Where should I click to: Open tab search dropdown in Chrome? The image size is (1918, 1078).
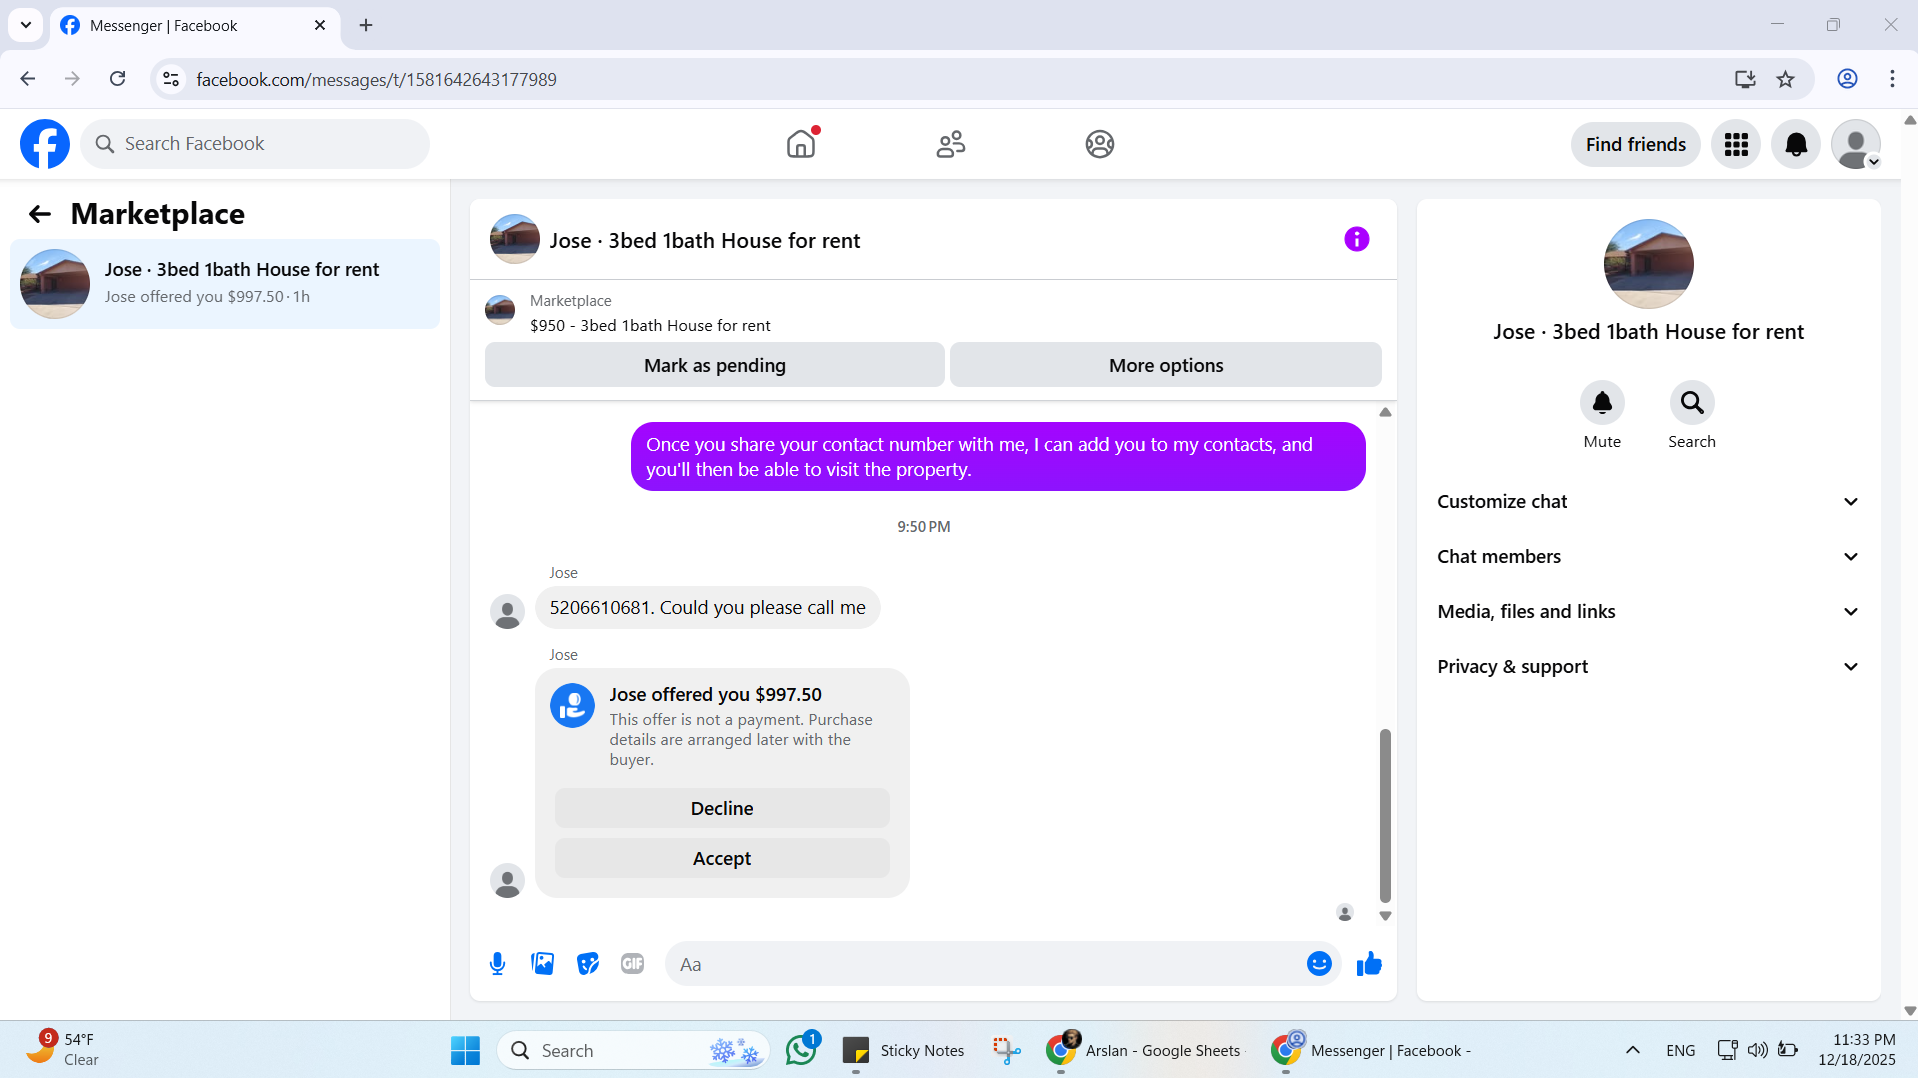26,25
